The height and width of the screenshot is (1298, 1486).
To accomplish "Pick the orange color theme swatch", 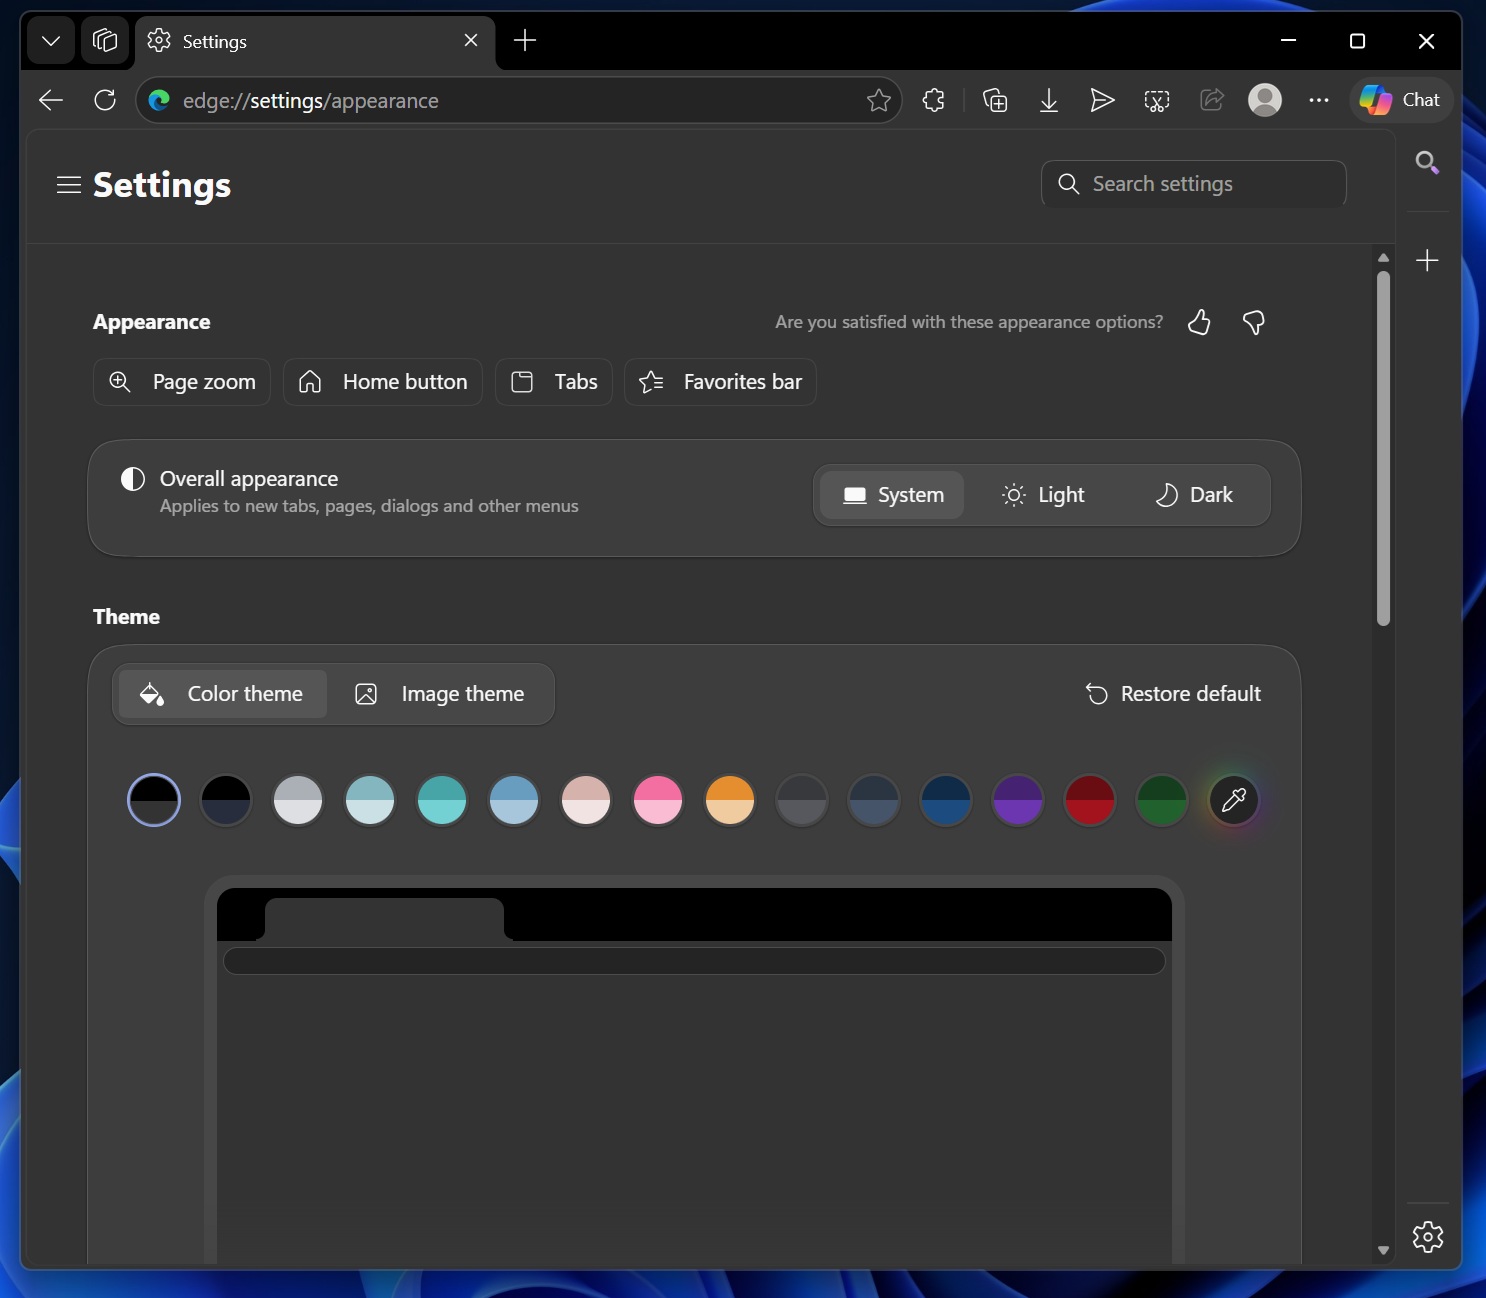I will pos(730,800).
